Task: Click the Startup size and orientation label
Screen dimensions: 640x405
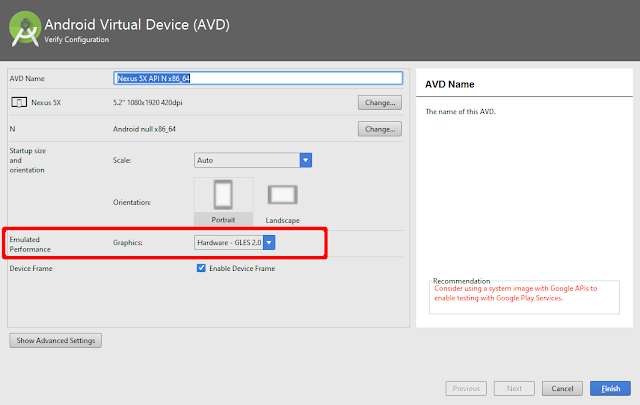Action: (27, 160)
